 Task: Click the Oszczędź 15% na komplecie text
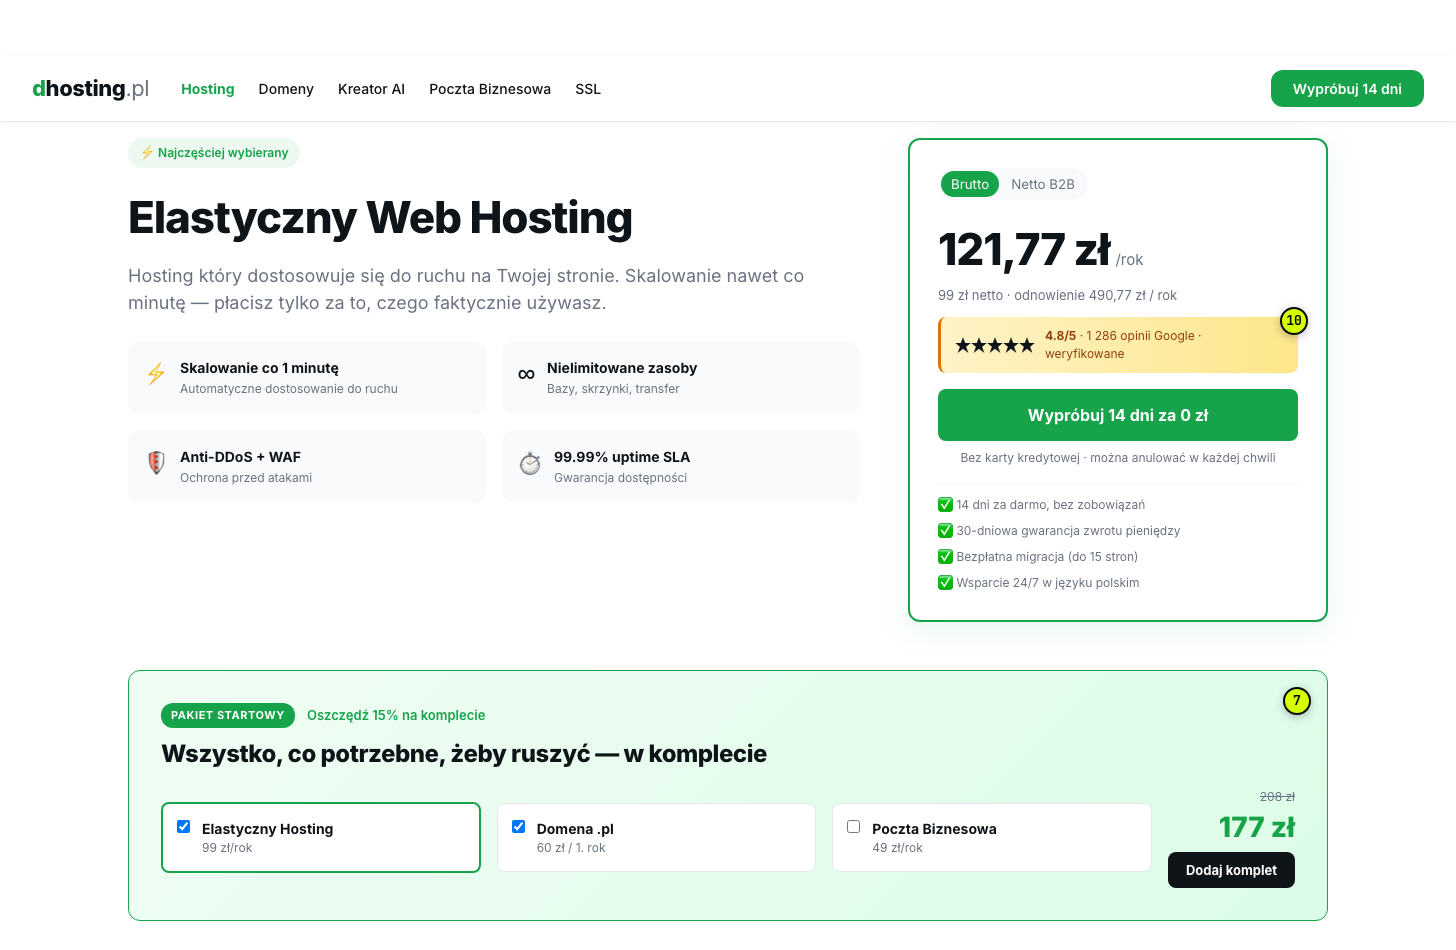point(396,715)
